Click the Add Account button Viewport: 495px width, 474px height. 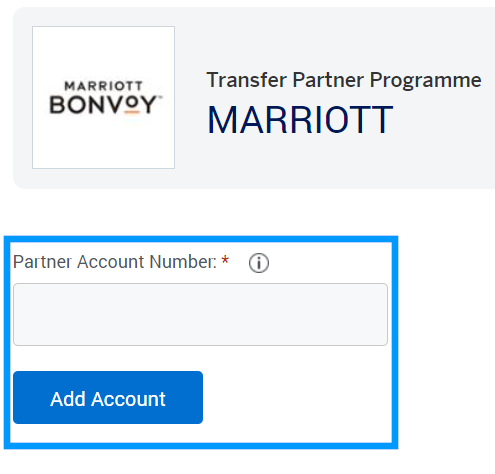tap(108, 397)
